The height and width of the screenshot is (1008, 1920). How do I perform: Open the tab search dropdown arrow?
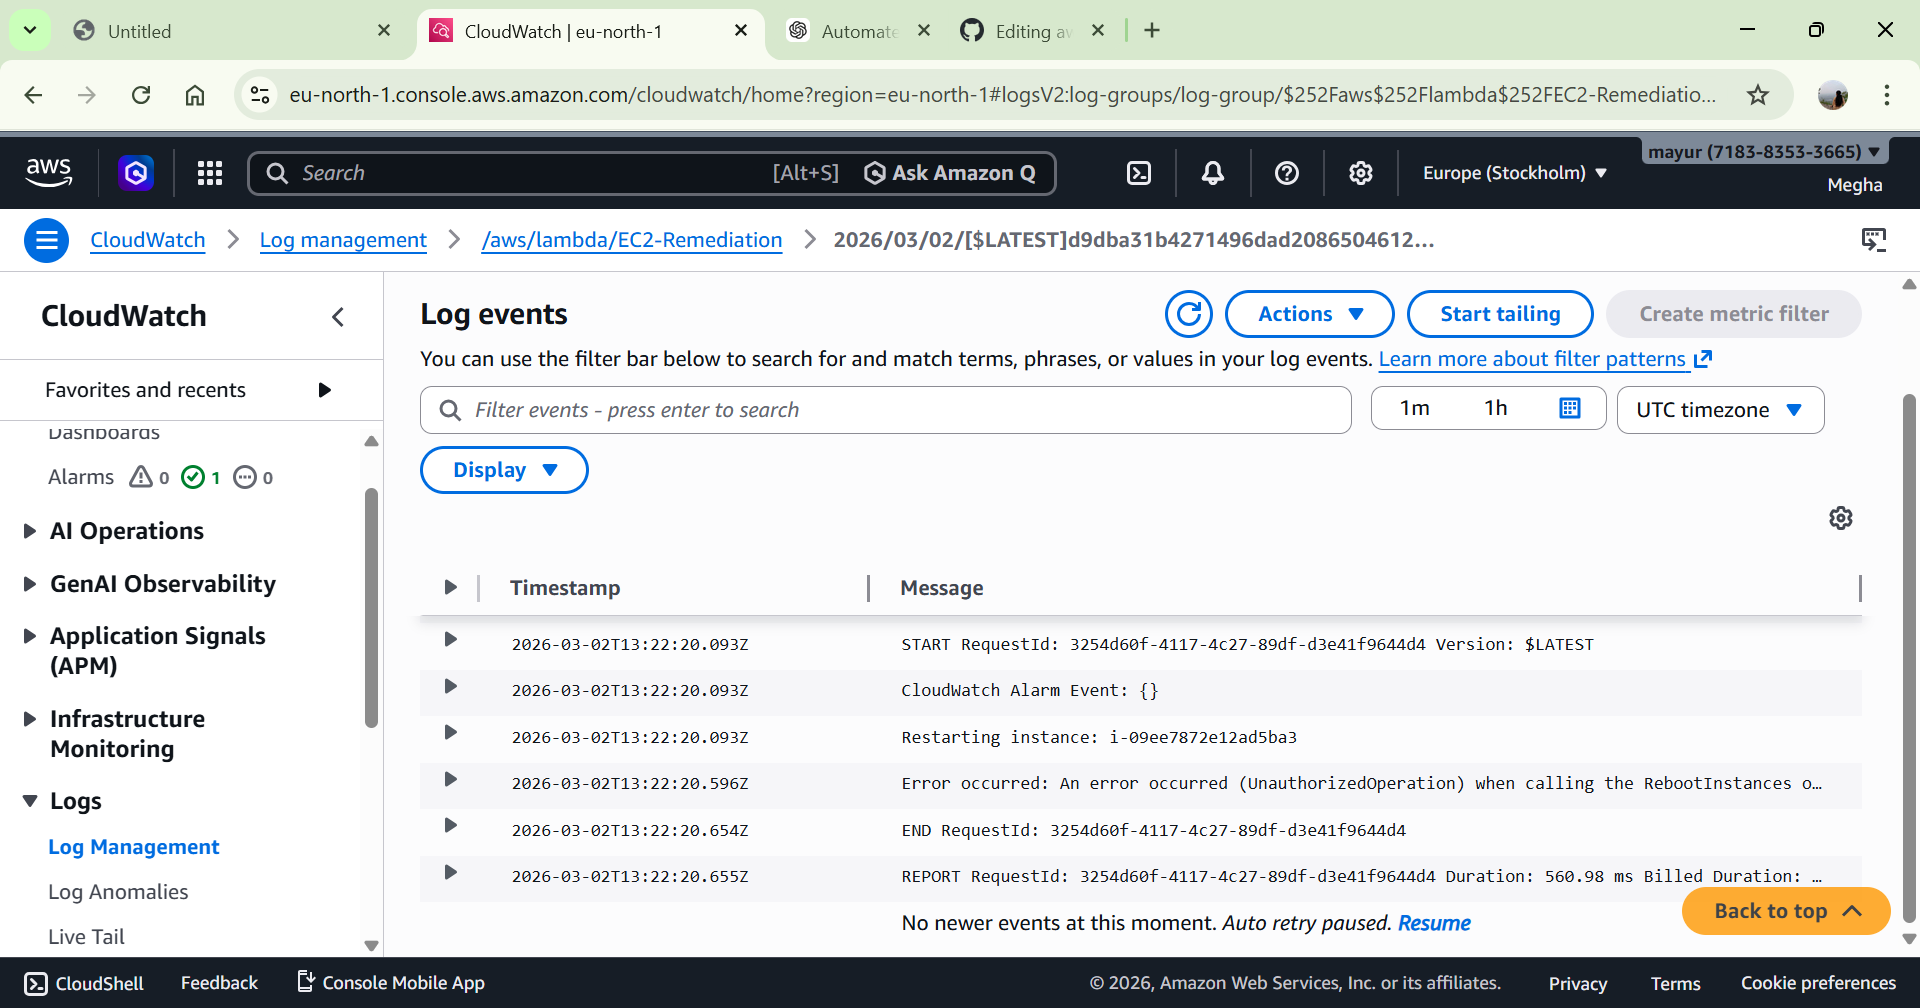pos(30,31)
